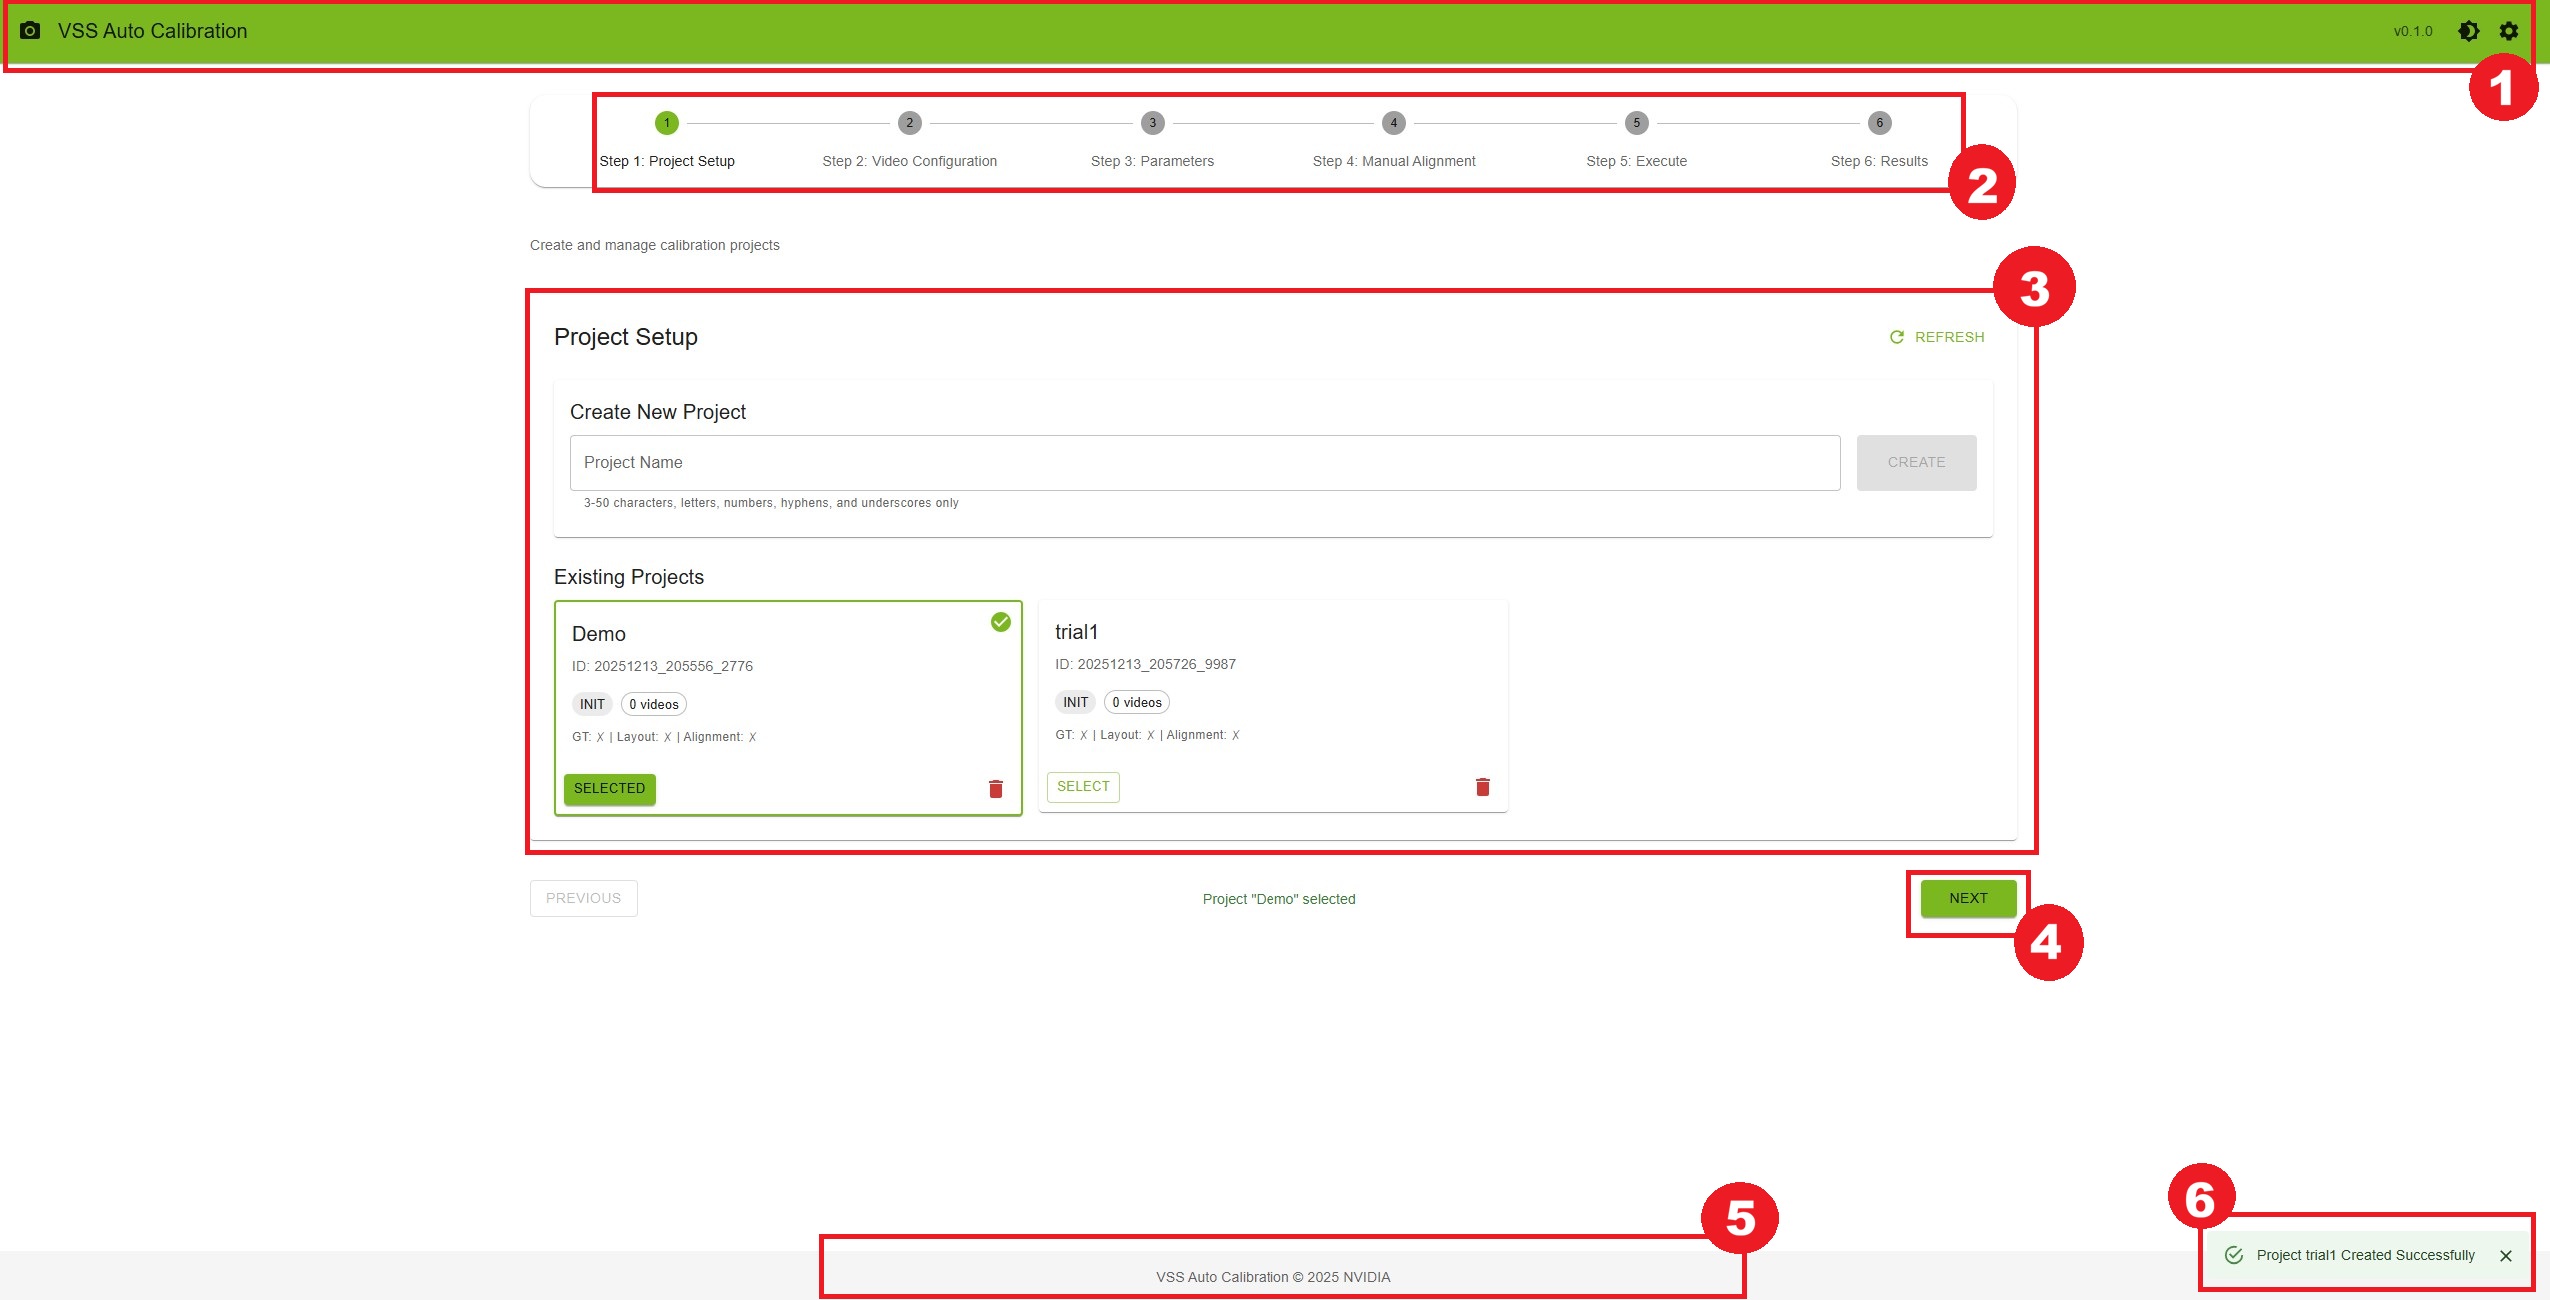Go to Step 2: Video Configuration
The width and height of the screenshot is (2550, 1300).
click(x=909, y=123)
